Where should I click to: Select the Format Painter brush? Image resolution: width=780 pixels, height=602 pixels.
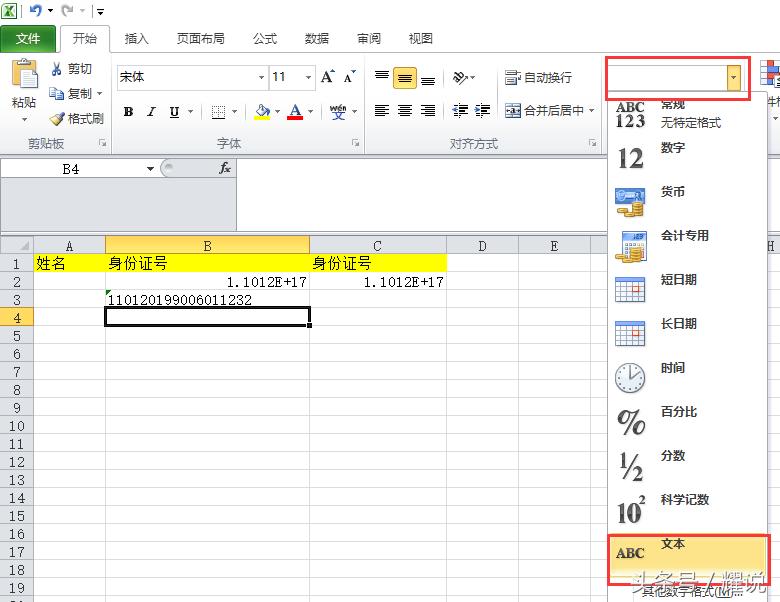[x=76, y=118]
